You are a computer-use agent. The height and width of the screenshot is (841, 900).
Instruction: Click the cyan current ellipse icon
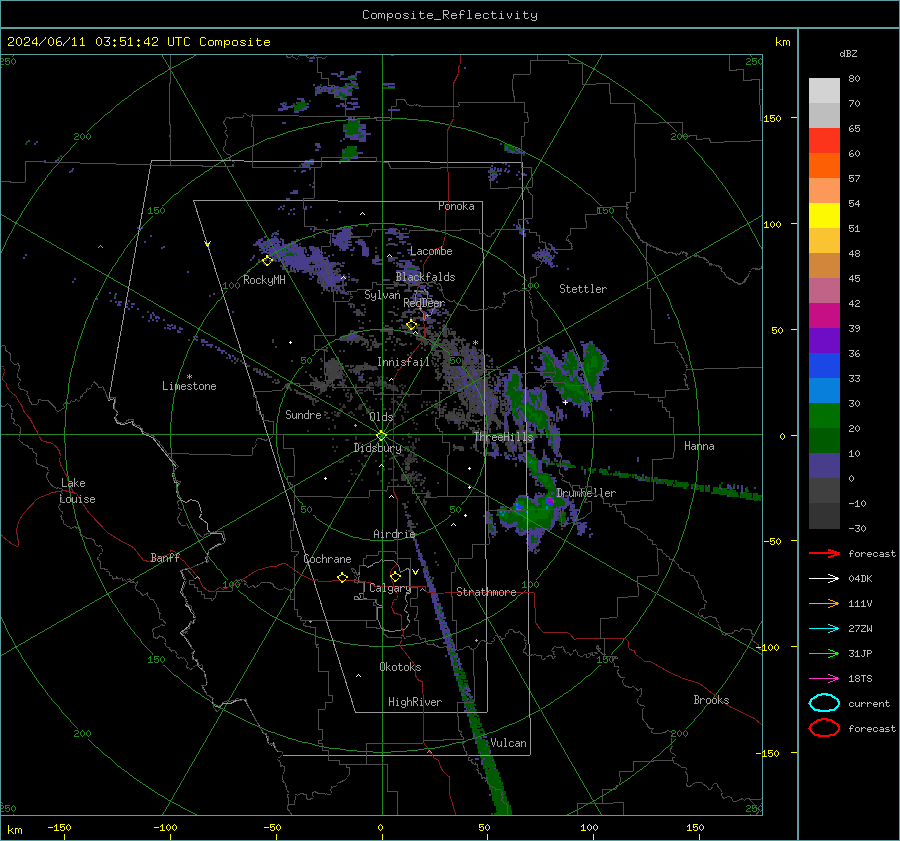pyautogui.click(x=824, y=703)
